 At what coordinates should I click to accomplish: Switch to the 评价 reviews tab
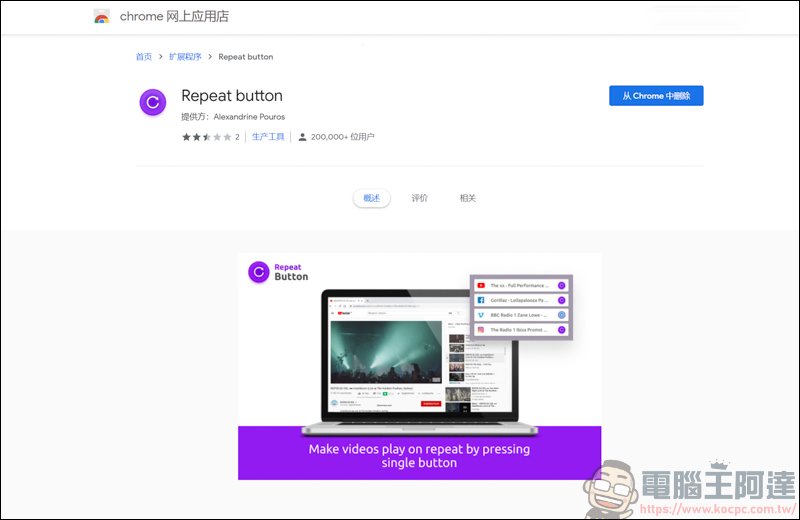[420, 198]
